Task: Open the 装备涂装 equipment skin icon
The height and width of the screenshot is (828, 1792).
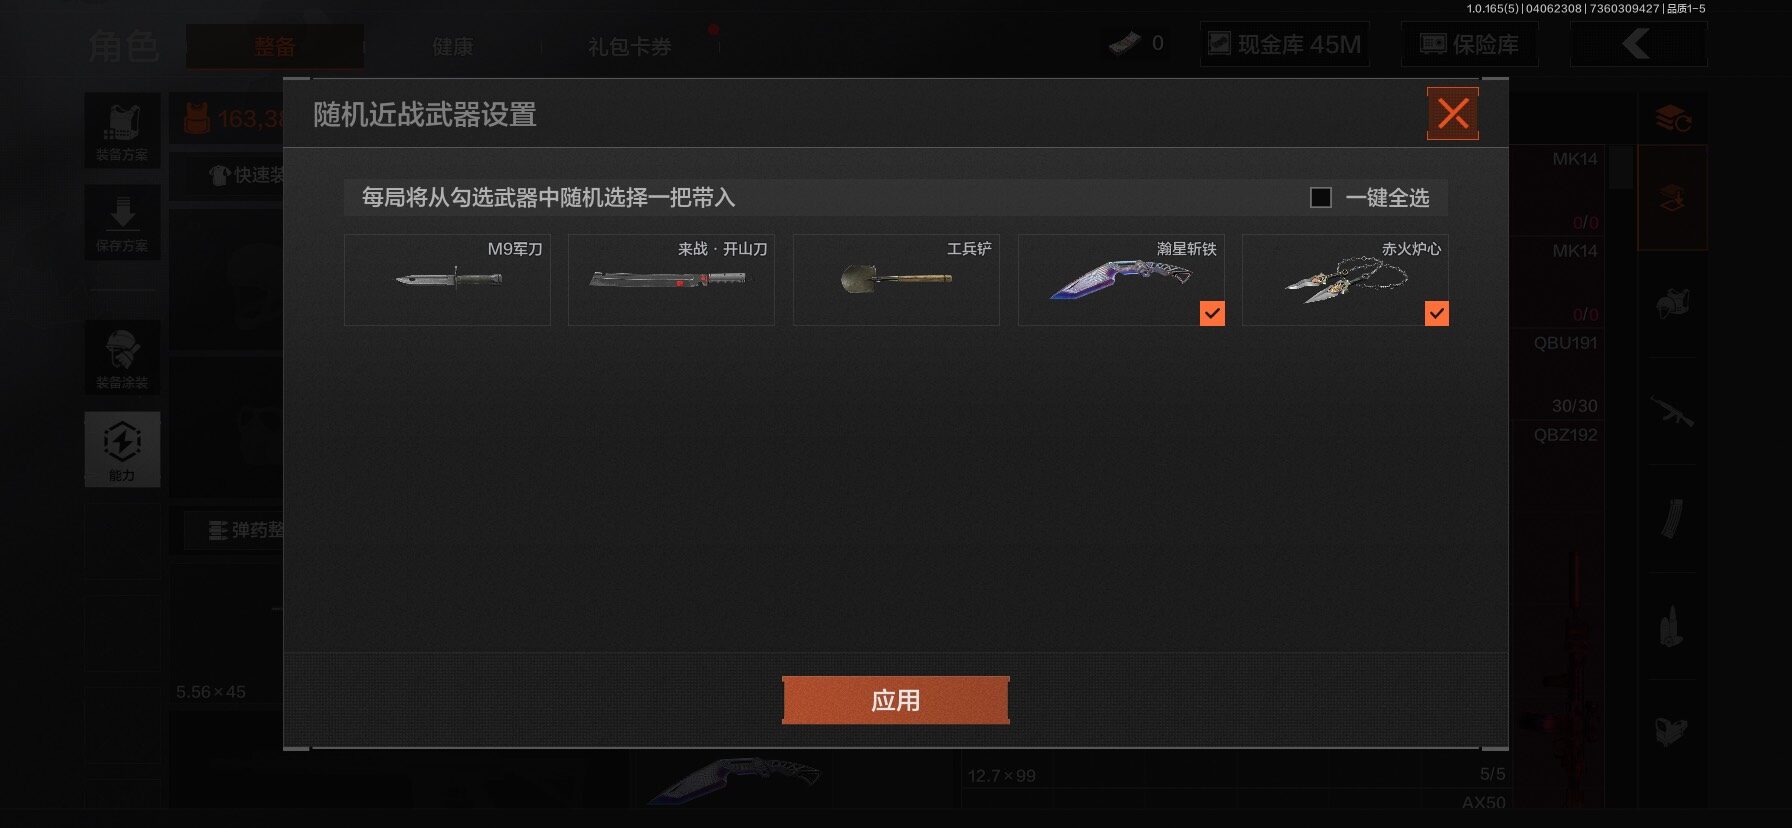Action: pos(122,357)
